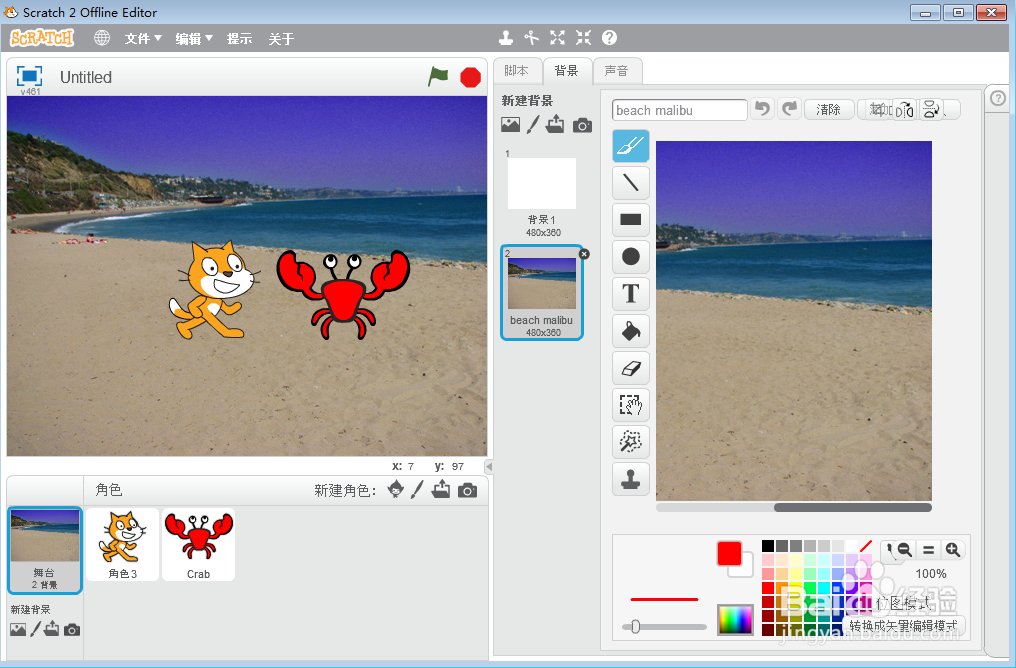Screen dimensions: 1016x668
Task: Select the Brush tool in paint editor
Action: (630, 146)
